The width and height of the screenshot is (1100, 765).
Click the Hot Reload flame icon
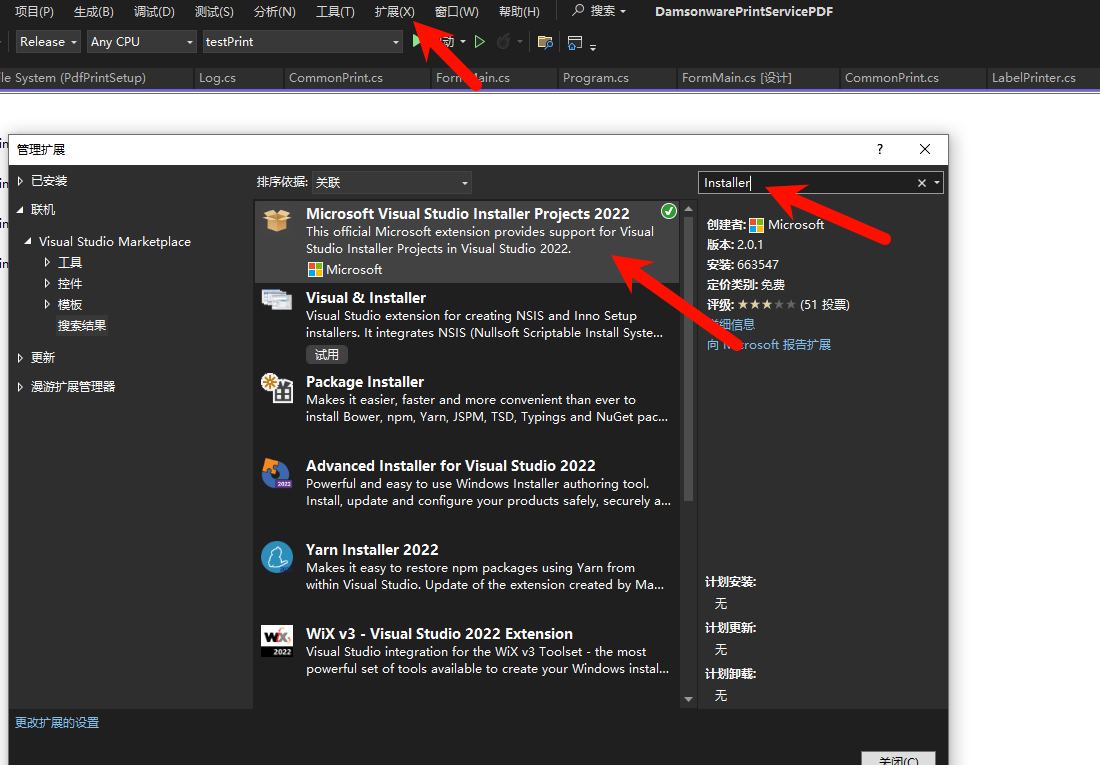tap(503, 42)
